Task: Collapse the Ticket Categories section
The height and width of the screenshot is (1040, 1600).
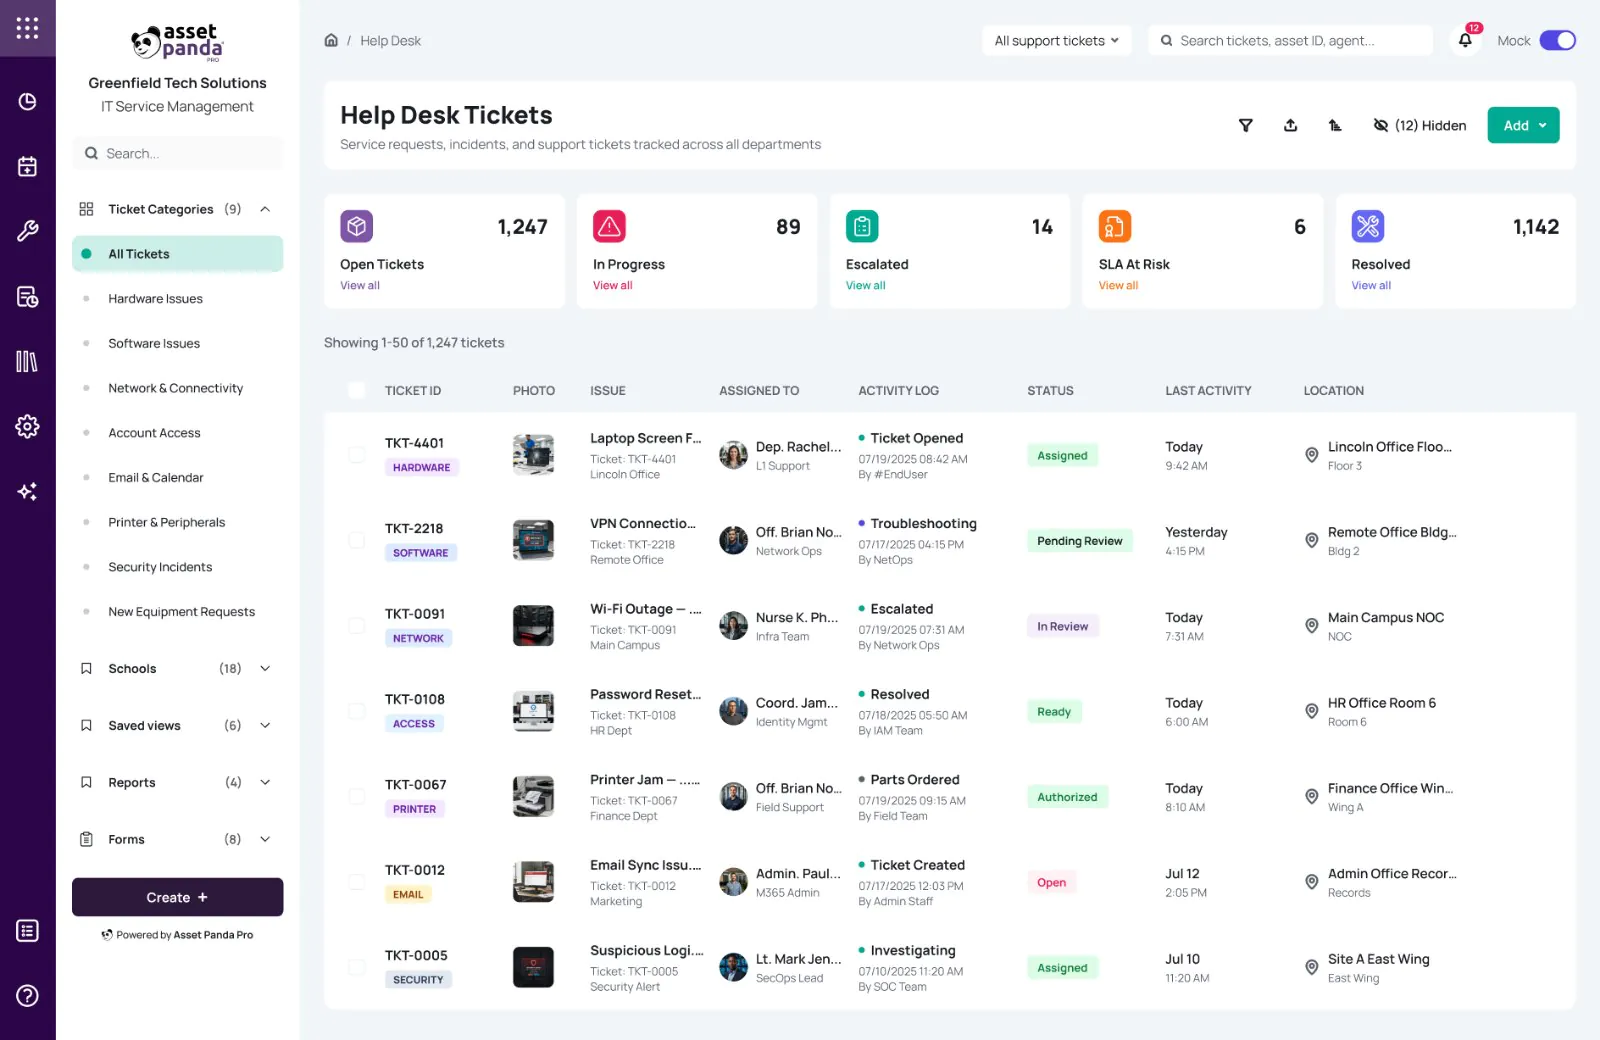Action: pyautogui.click(x=265, y=209)
